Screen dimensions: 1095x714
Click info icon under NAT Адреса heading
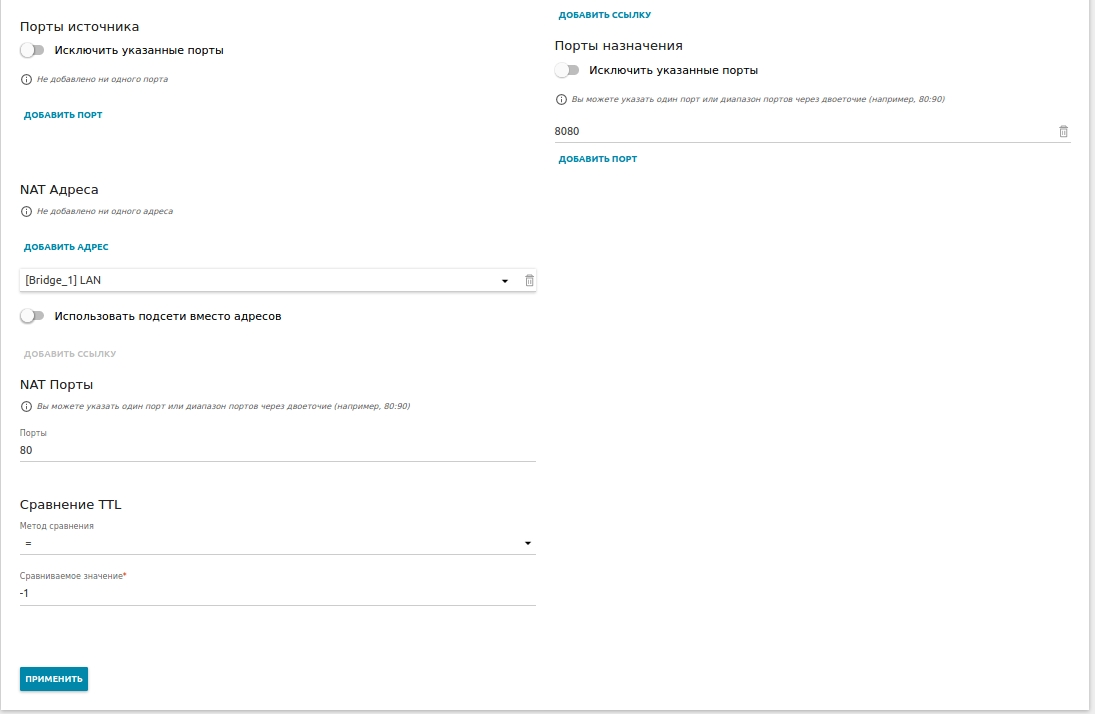point(27,212)
